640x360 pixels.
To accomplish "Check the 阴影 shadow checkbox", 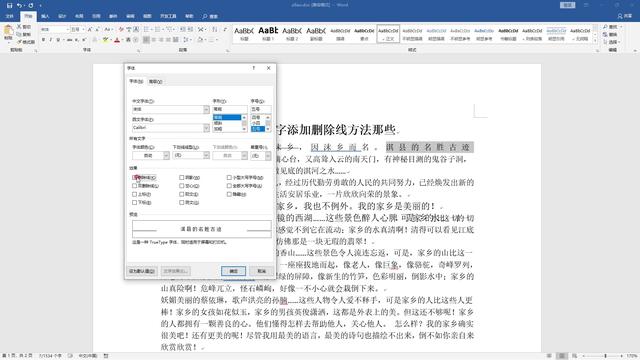I will click(x=182, y=178).
